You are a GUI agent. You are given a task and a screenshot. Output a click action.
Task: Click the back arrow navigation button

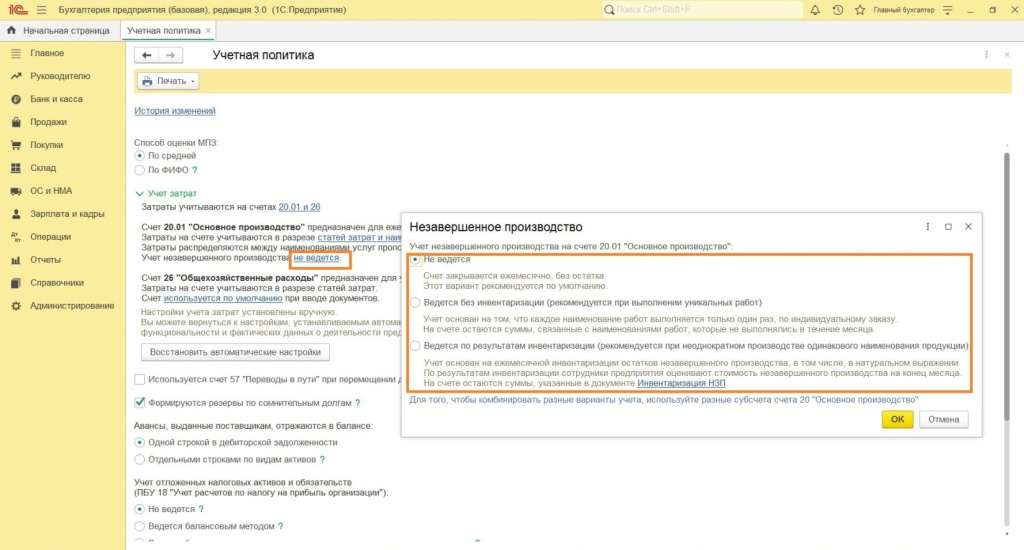coord(147,55)
